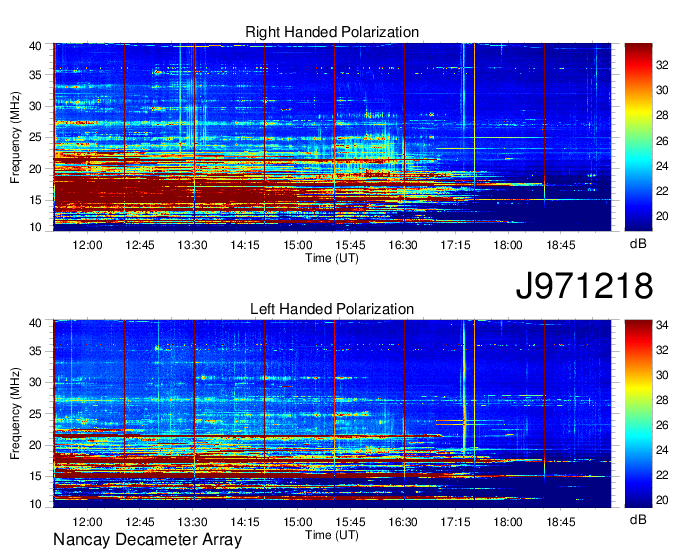Click 12:00 tick on Right Handed time axis
The height and width of the screenshot is (552, 680).
(87, 245)
